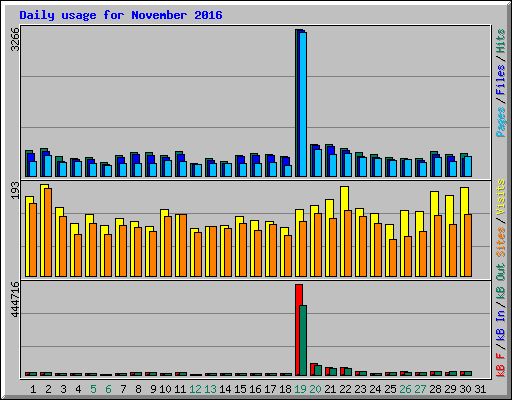Click the kB F legend label
The width and height of the screenshot is (512, 400).
(501, 365)
